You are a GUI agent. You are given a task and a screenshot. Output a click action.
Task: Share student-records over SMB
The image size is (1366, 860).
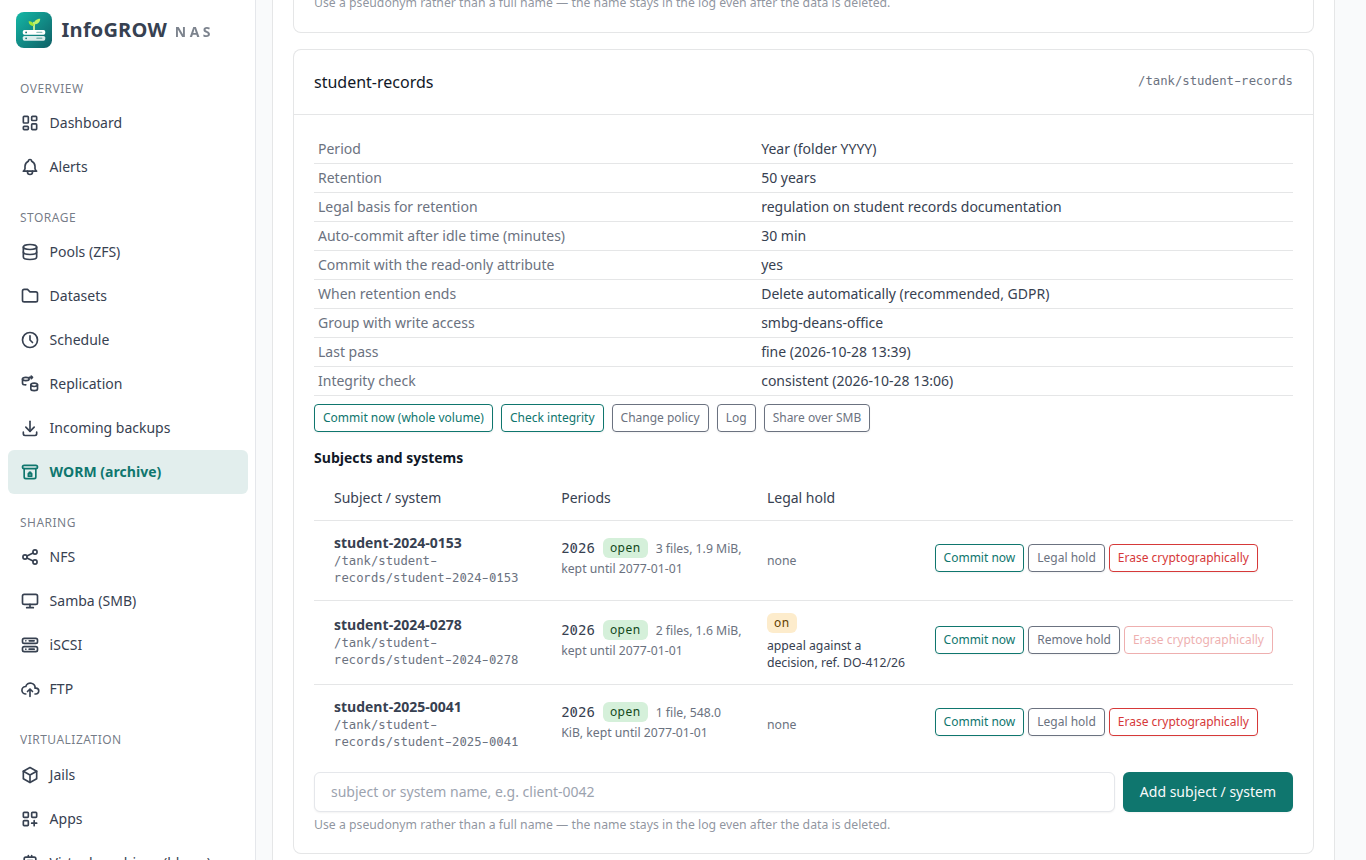(817, 418)
